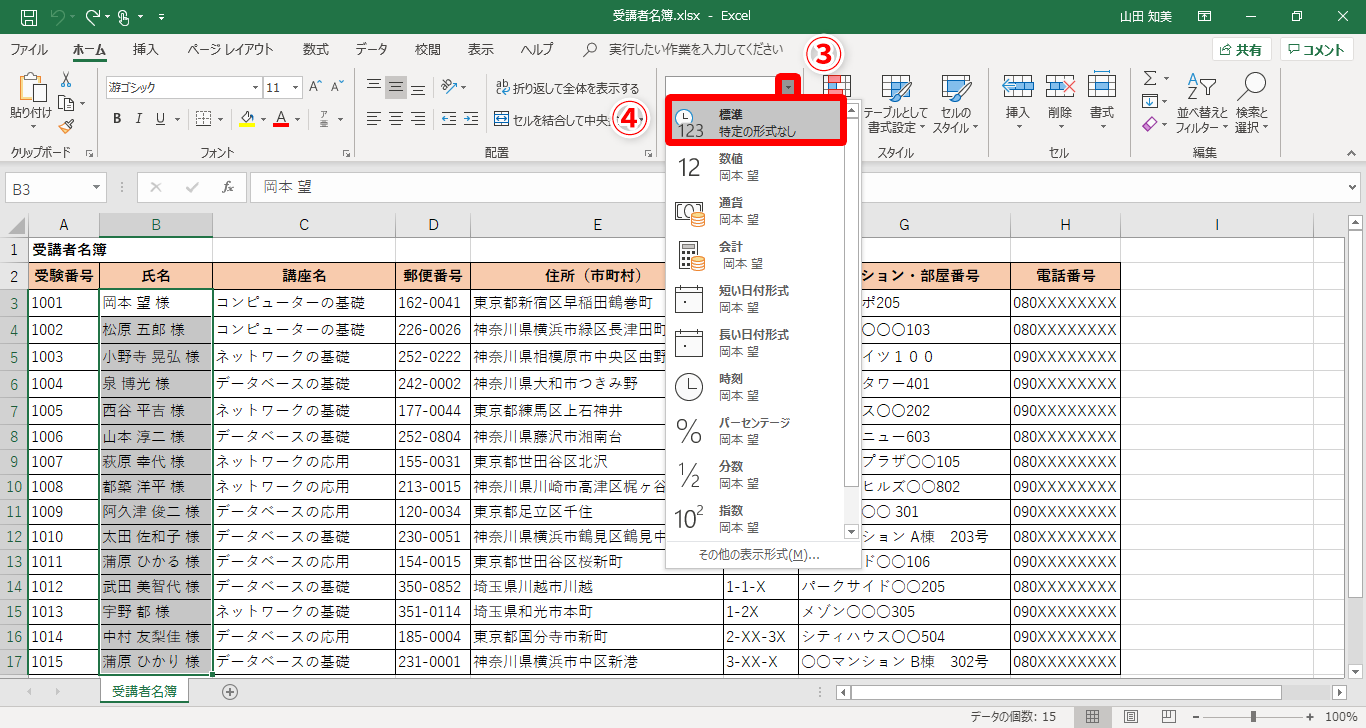Click the 共有 share button
1366x728 pixels.
coord(1241,50)
